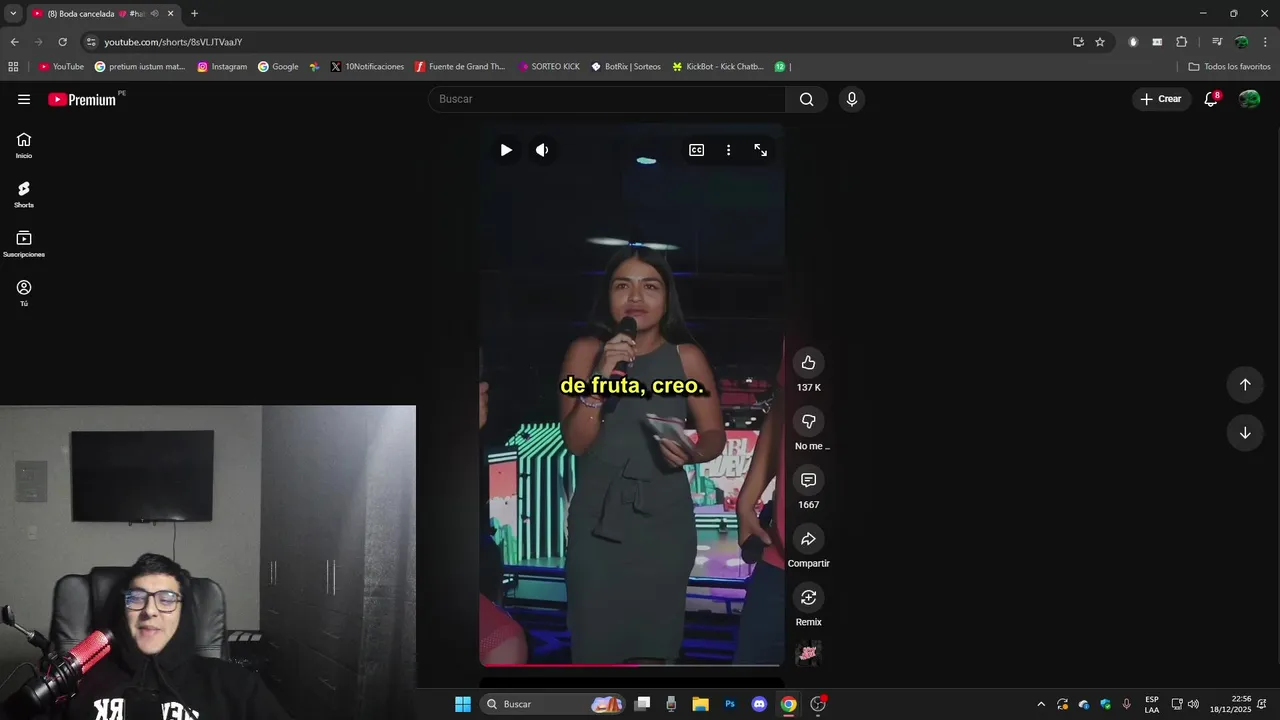1280x720 pixels.
Task: Open the bookmarks bar Apps grid
Action: point(13,67)
